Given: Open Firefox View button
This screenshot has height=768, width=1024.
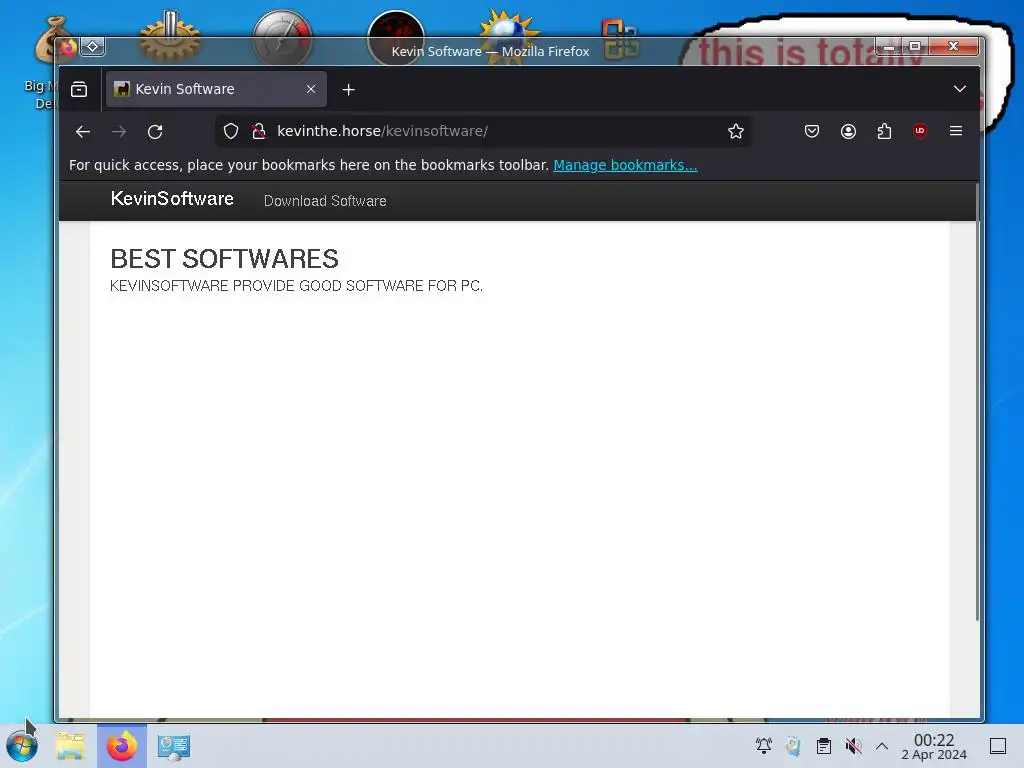Looking at the screenshot, I should pos(79,89).
